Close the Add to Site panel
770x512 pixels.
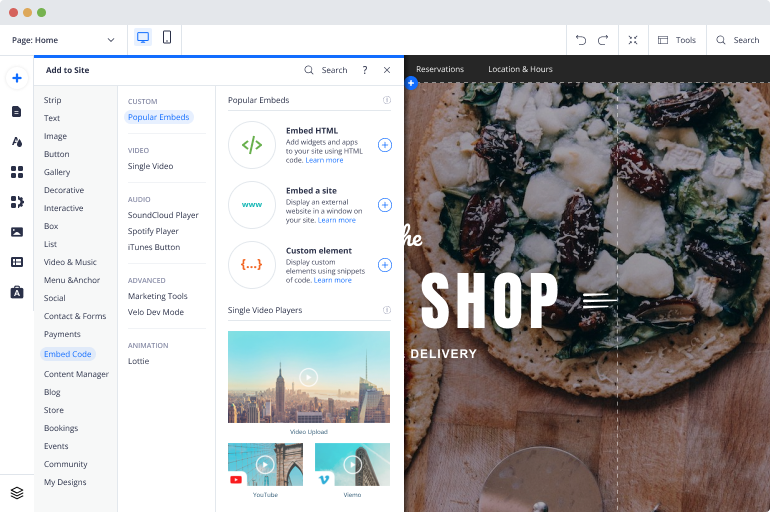pyautogui.click(x=387, y=70)
